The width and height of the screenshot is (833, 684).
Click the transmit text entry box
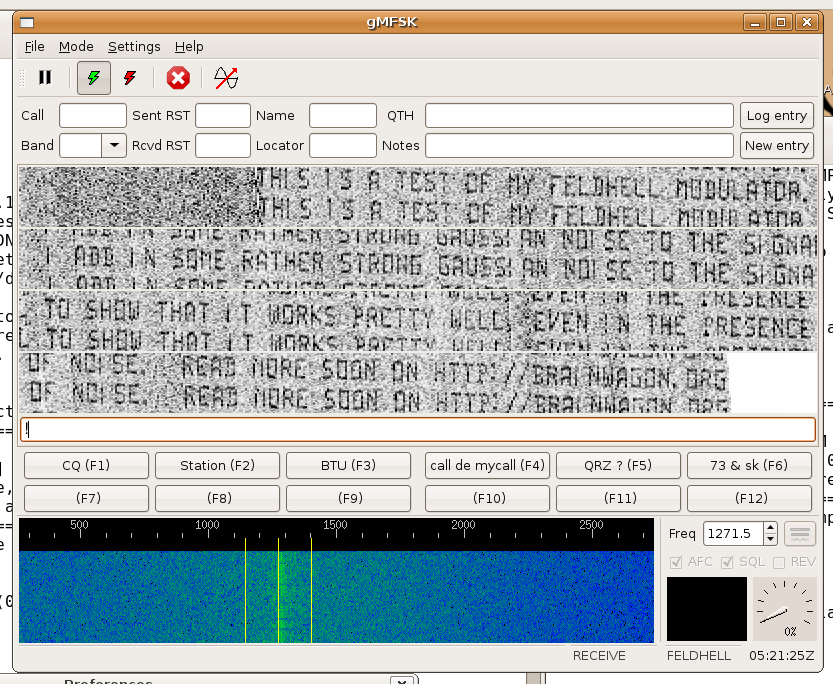click(418, 430)
